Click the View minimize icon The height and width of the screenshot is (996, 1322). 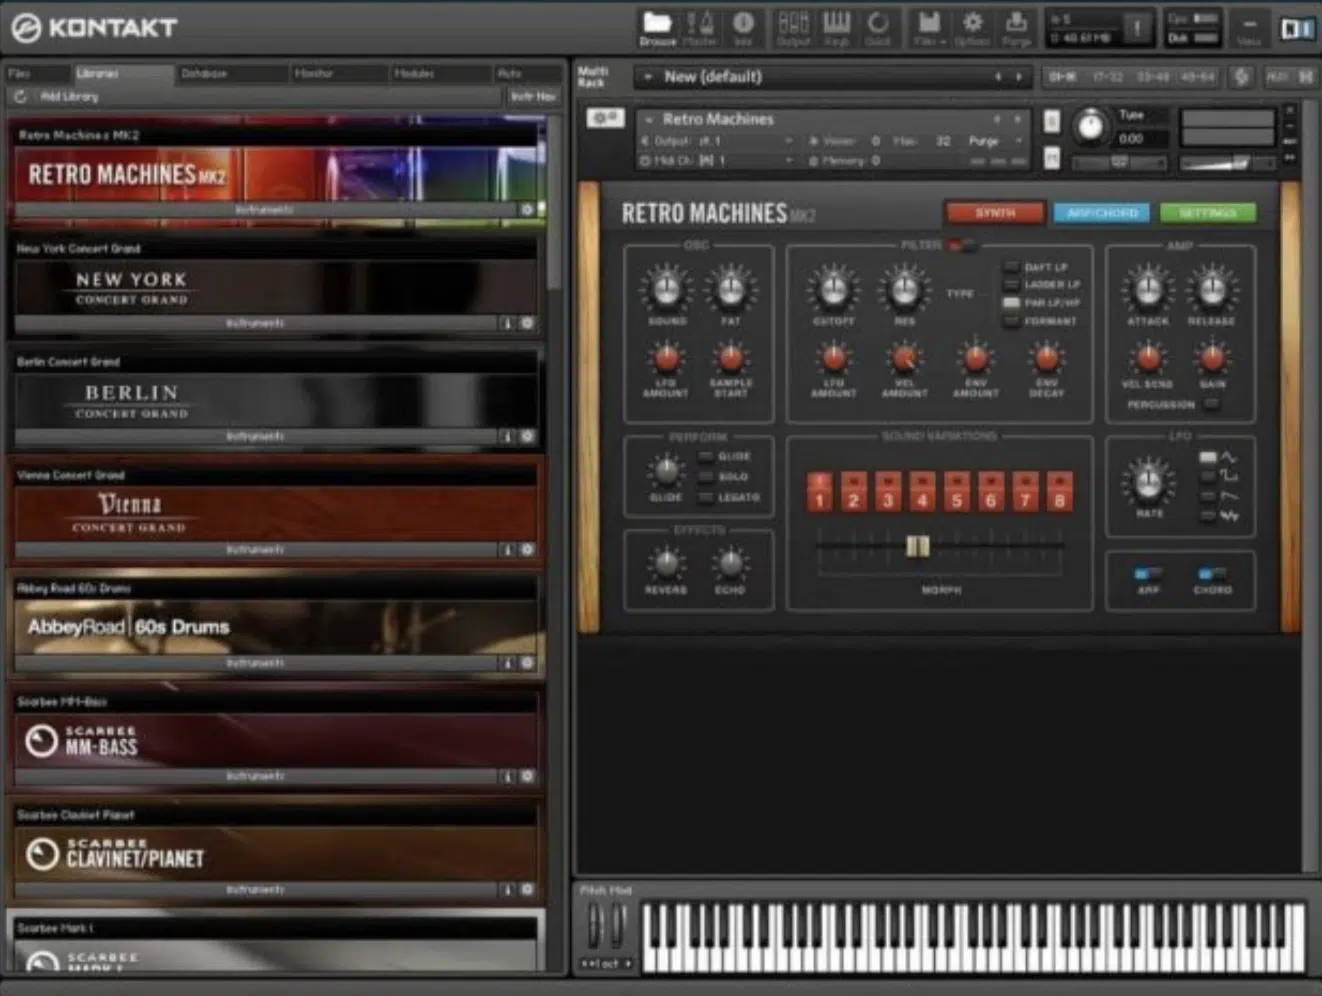pos(1249,28)
